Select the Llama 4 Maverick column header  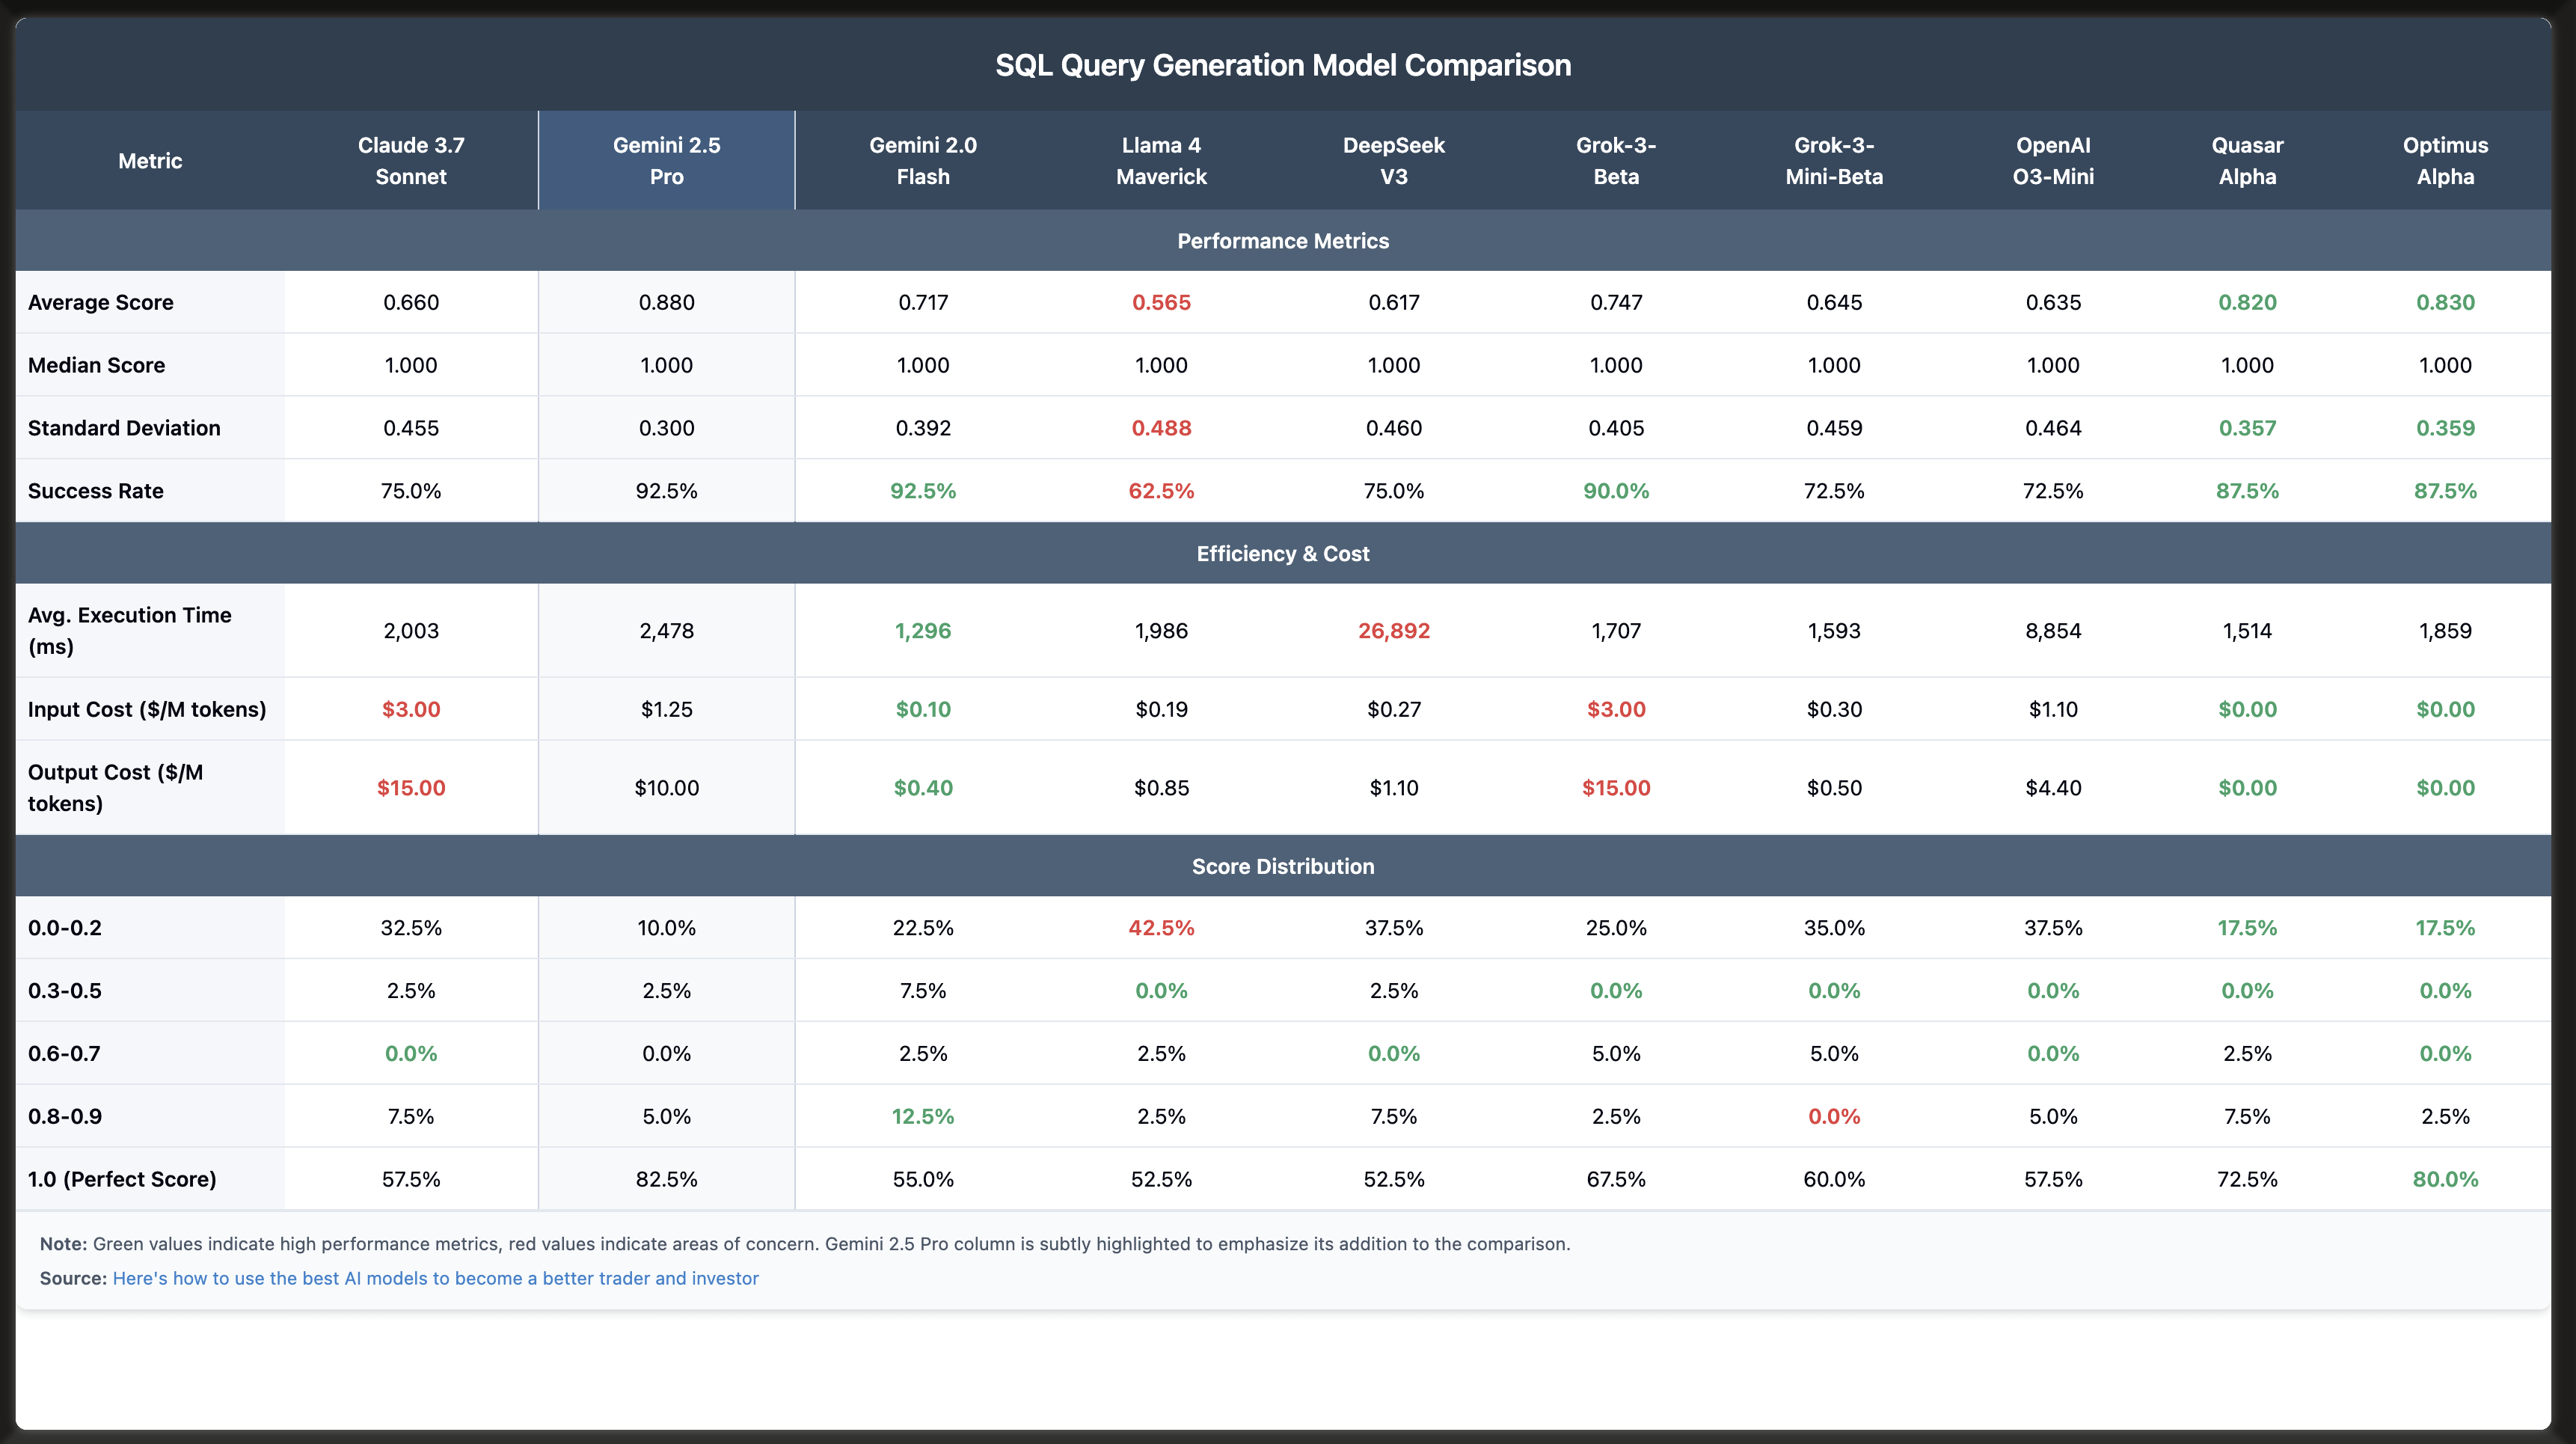tap(1161, 160)
